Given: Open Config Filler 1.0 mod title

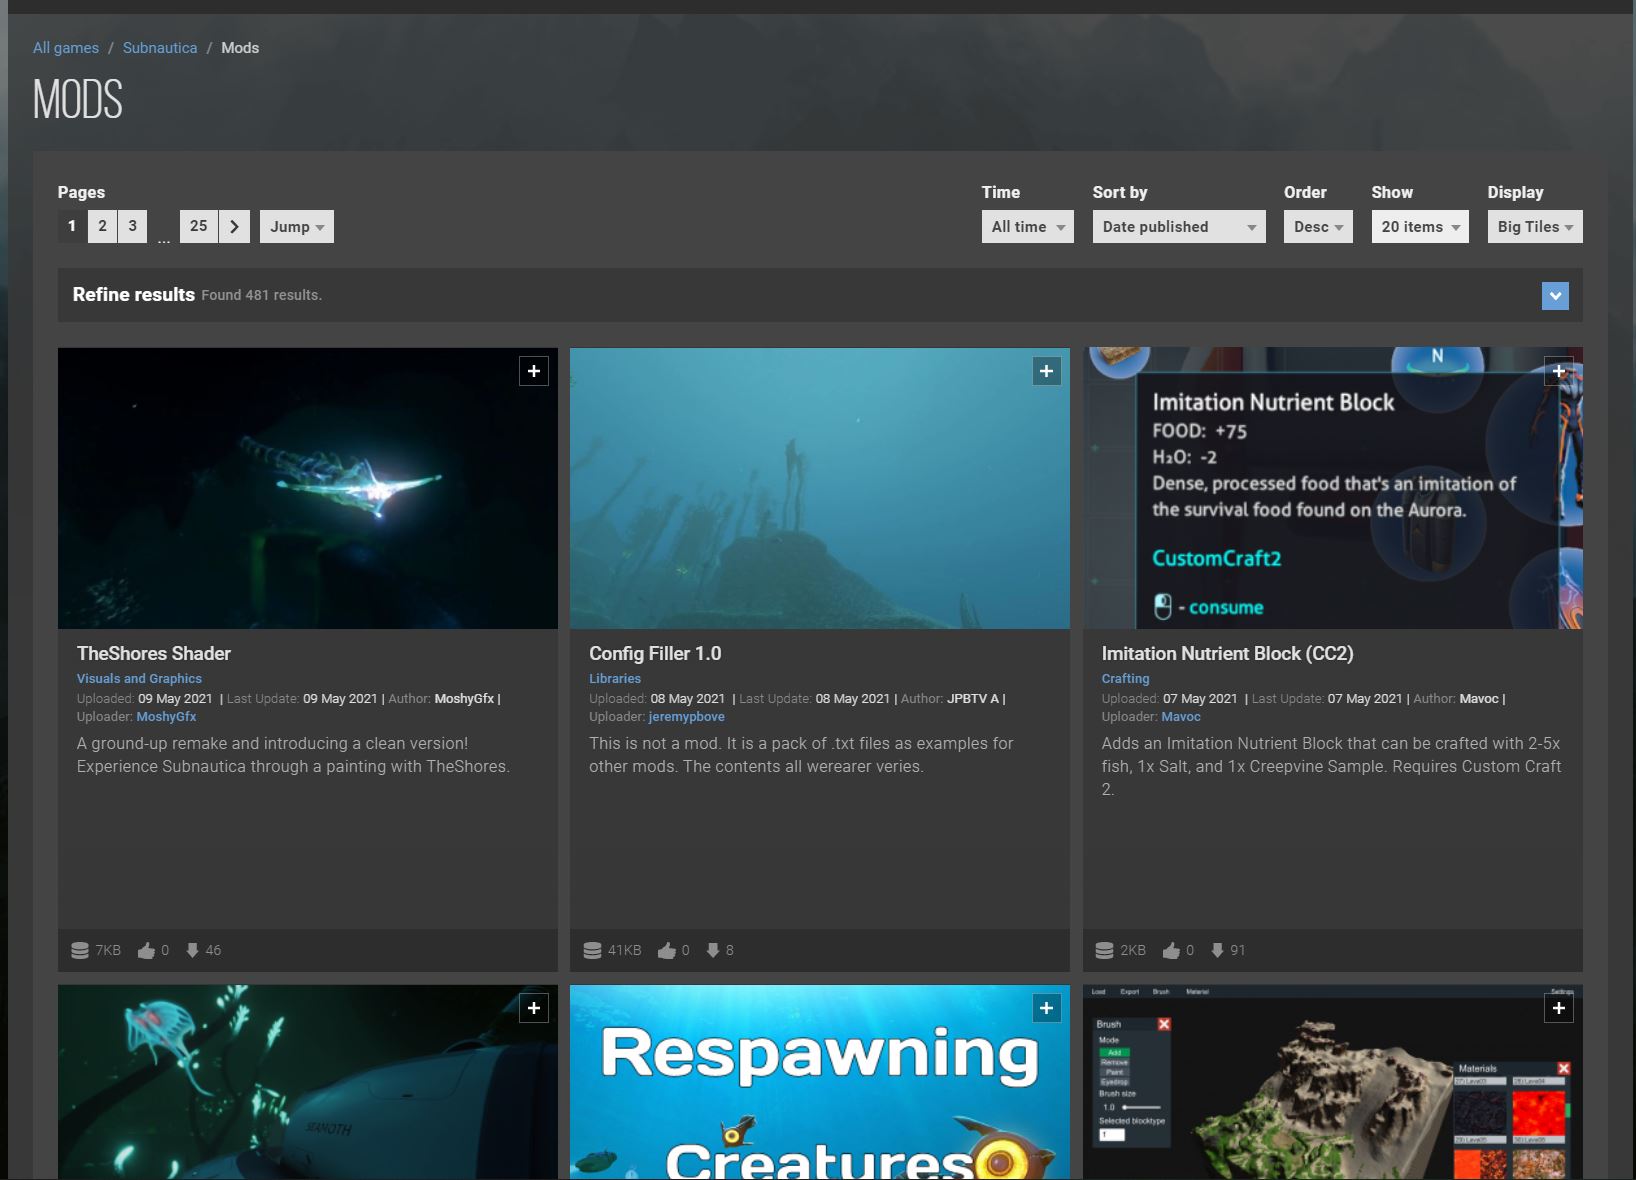Looking at the screenshot, I should (655, 653).
